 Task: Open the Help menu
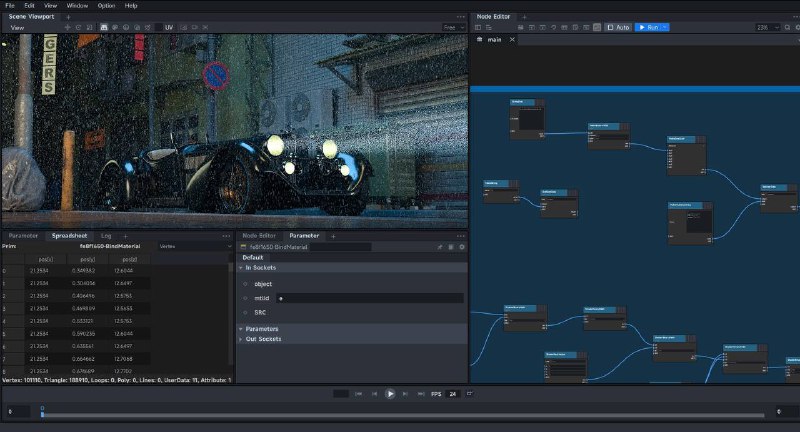[131, 6]
